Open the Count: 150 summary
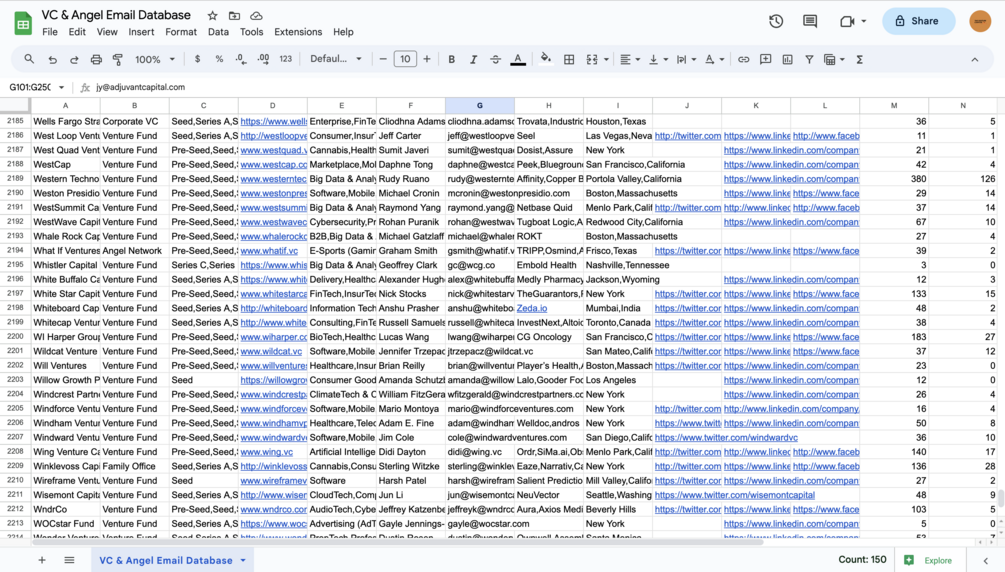 [x=862, y=559]
